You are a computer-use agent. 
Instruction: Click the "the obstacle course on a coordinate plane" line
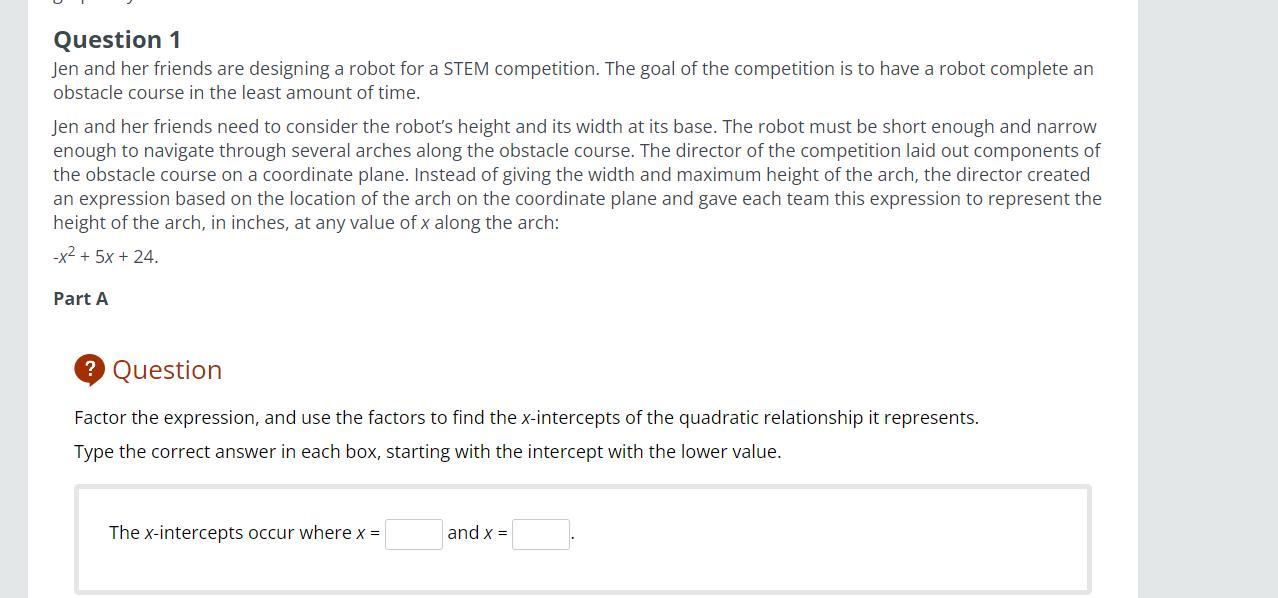230,175
